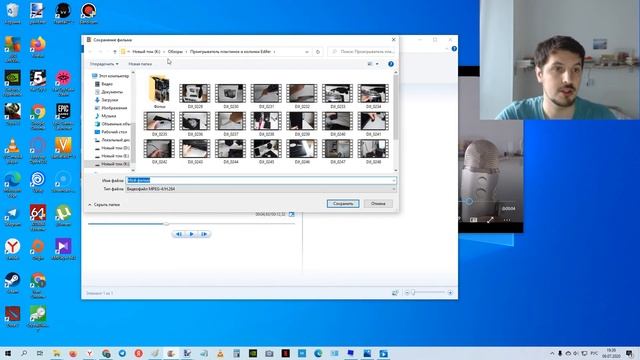Open Рабочий стол in the navigation tree

pyautogui.click(x=111, y=132)
